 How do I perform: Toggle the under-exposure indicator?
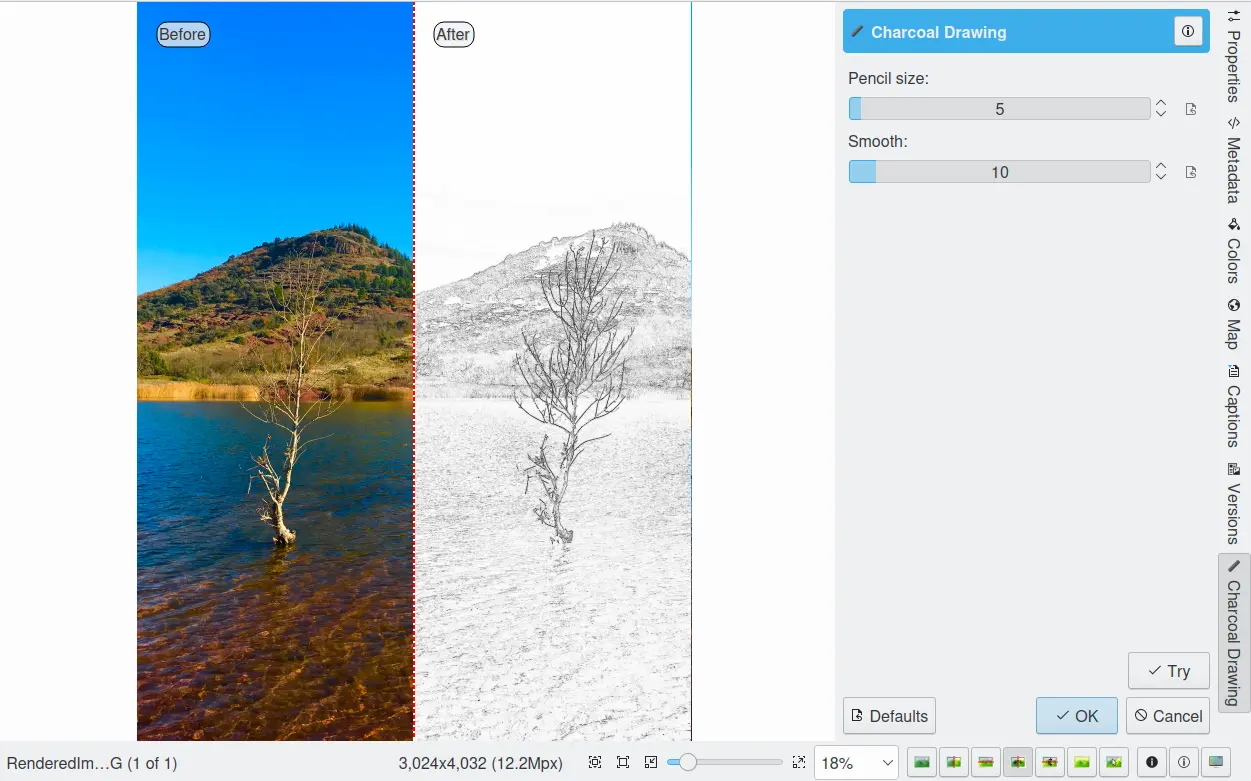coord(1152,763)
